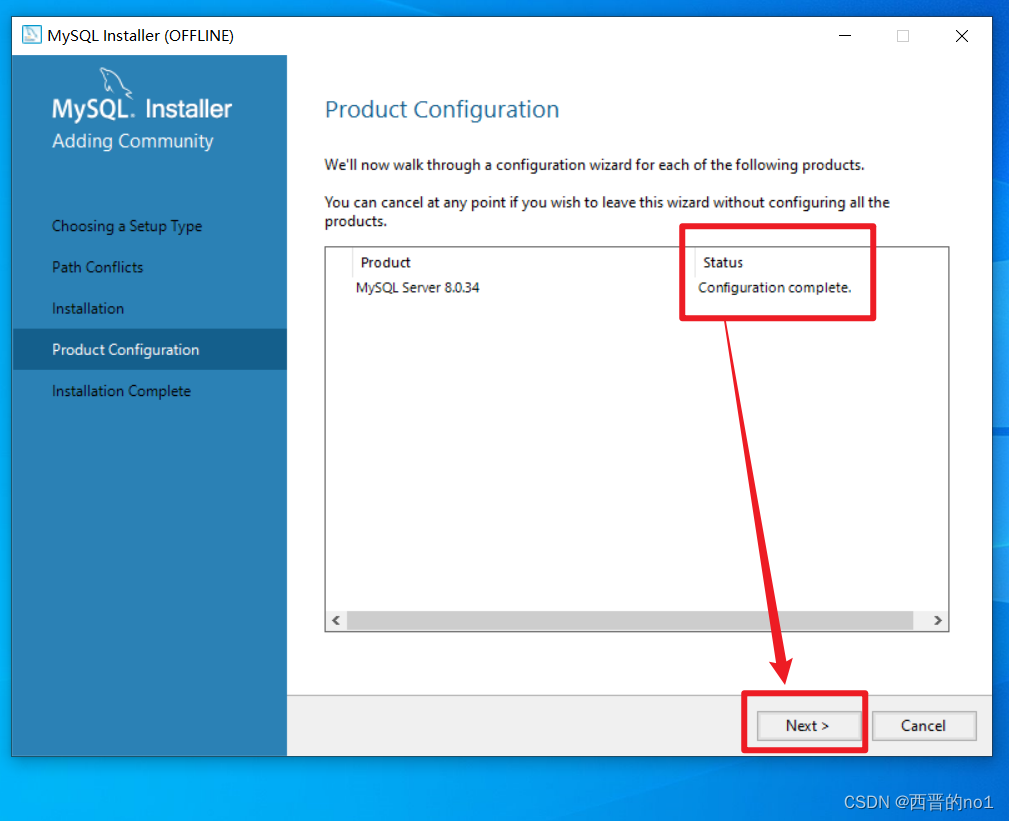Screen dimensions: 1009x821
Task: Select the Installation Complete step
Action: pos(122,391)
